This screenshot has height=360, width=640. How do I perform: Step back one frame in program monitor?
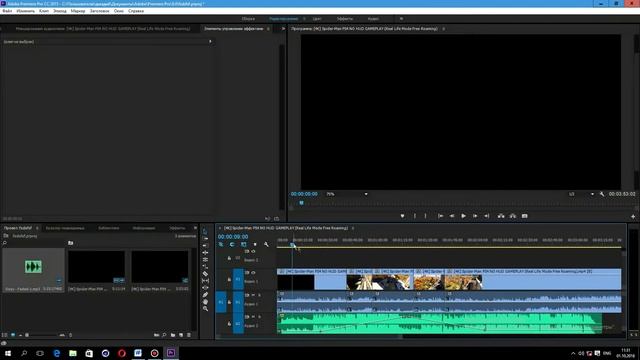452,216
